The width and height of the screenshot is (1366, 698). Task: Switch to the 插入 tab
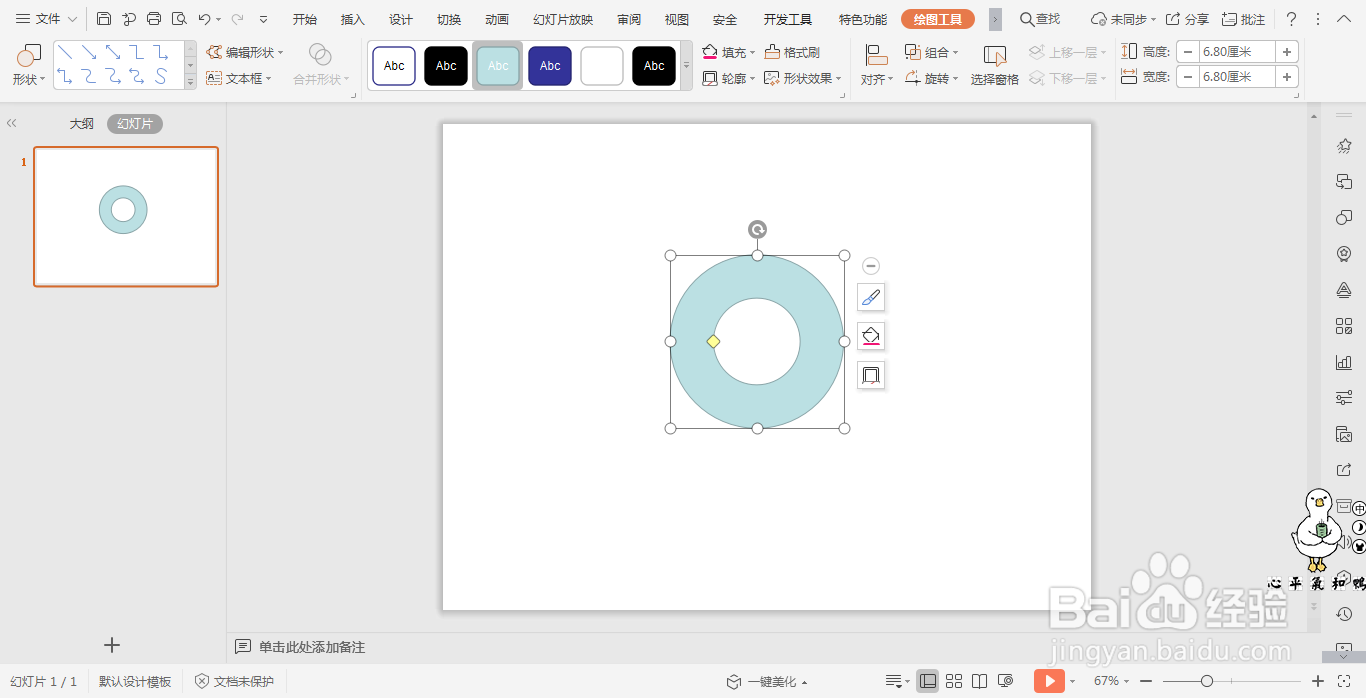pos(353,19)
